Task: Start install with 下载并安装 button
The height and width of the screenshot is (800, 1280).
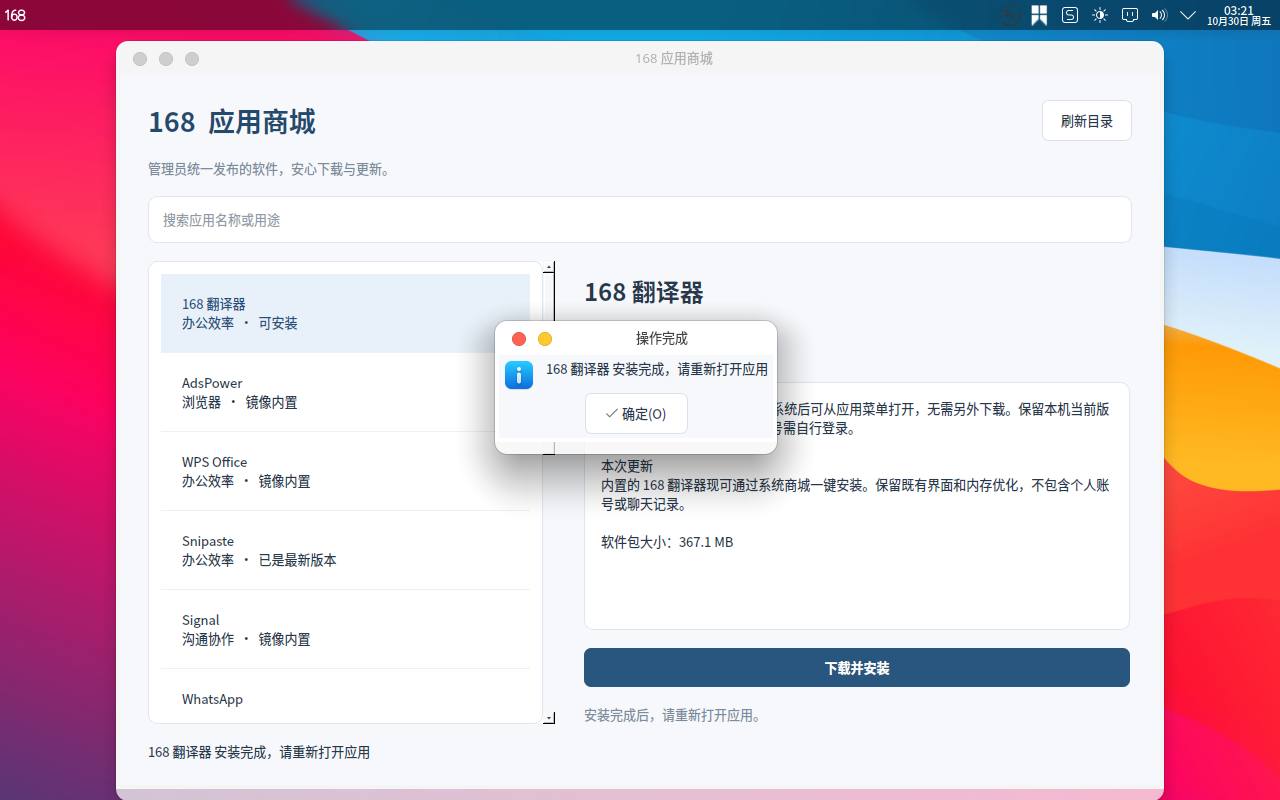Action: tap(857, 668)
